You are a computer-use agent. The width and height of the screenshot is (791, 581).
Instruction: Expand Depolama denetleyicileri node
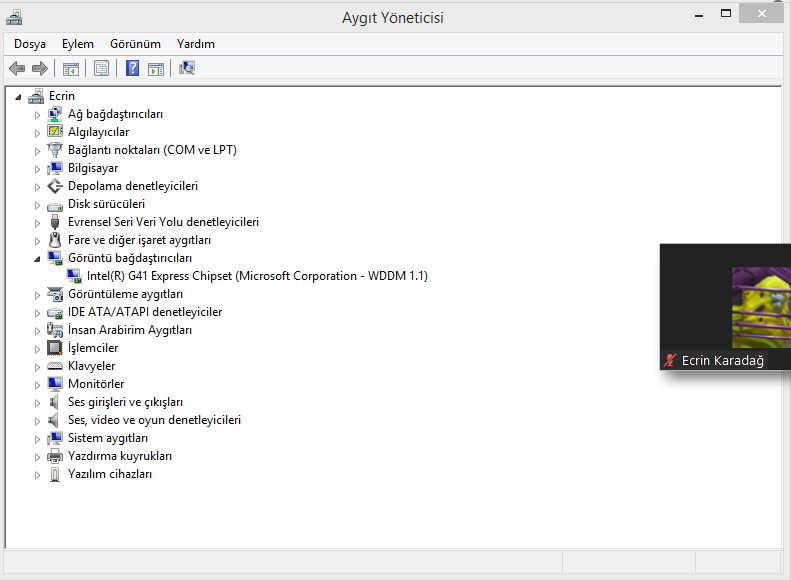click(37, 187)
